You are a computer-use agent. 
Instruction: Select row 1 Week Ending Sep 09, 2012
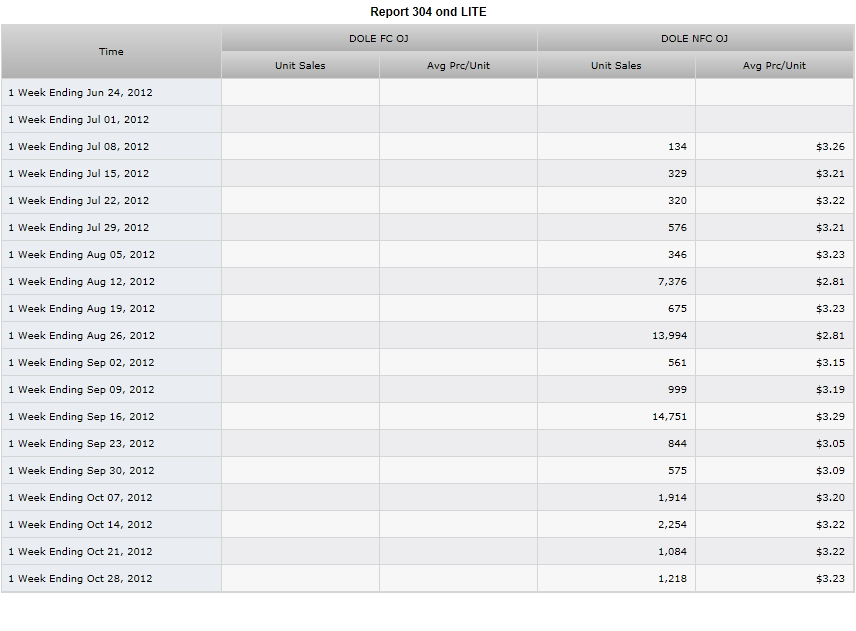(427, 389)
